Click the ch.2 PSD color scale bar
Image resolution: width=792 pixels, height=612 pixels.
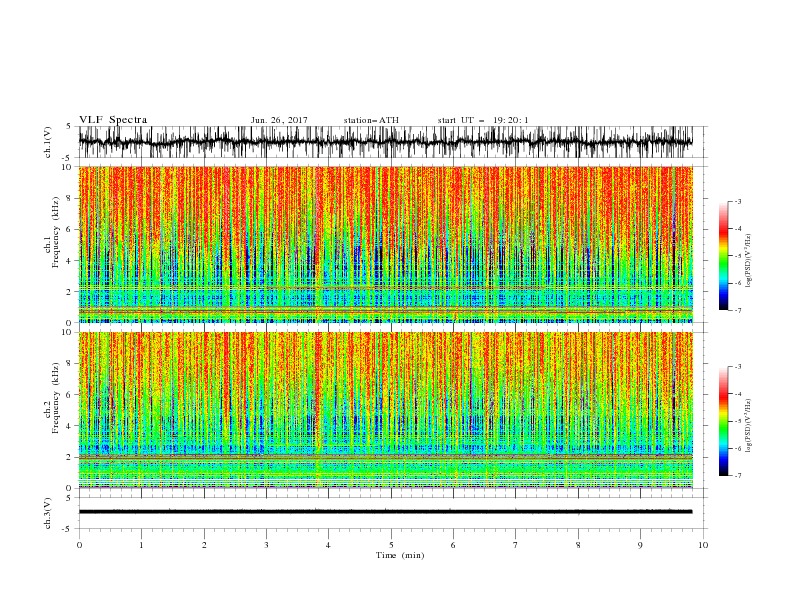pyautogui.click(x=724, y=421)
